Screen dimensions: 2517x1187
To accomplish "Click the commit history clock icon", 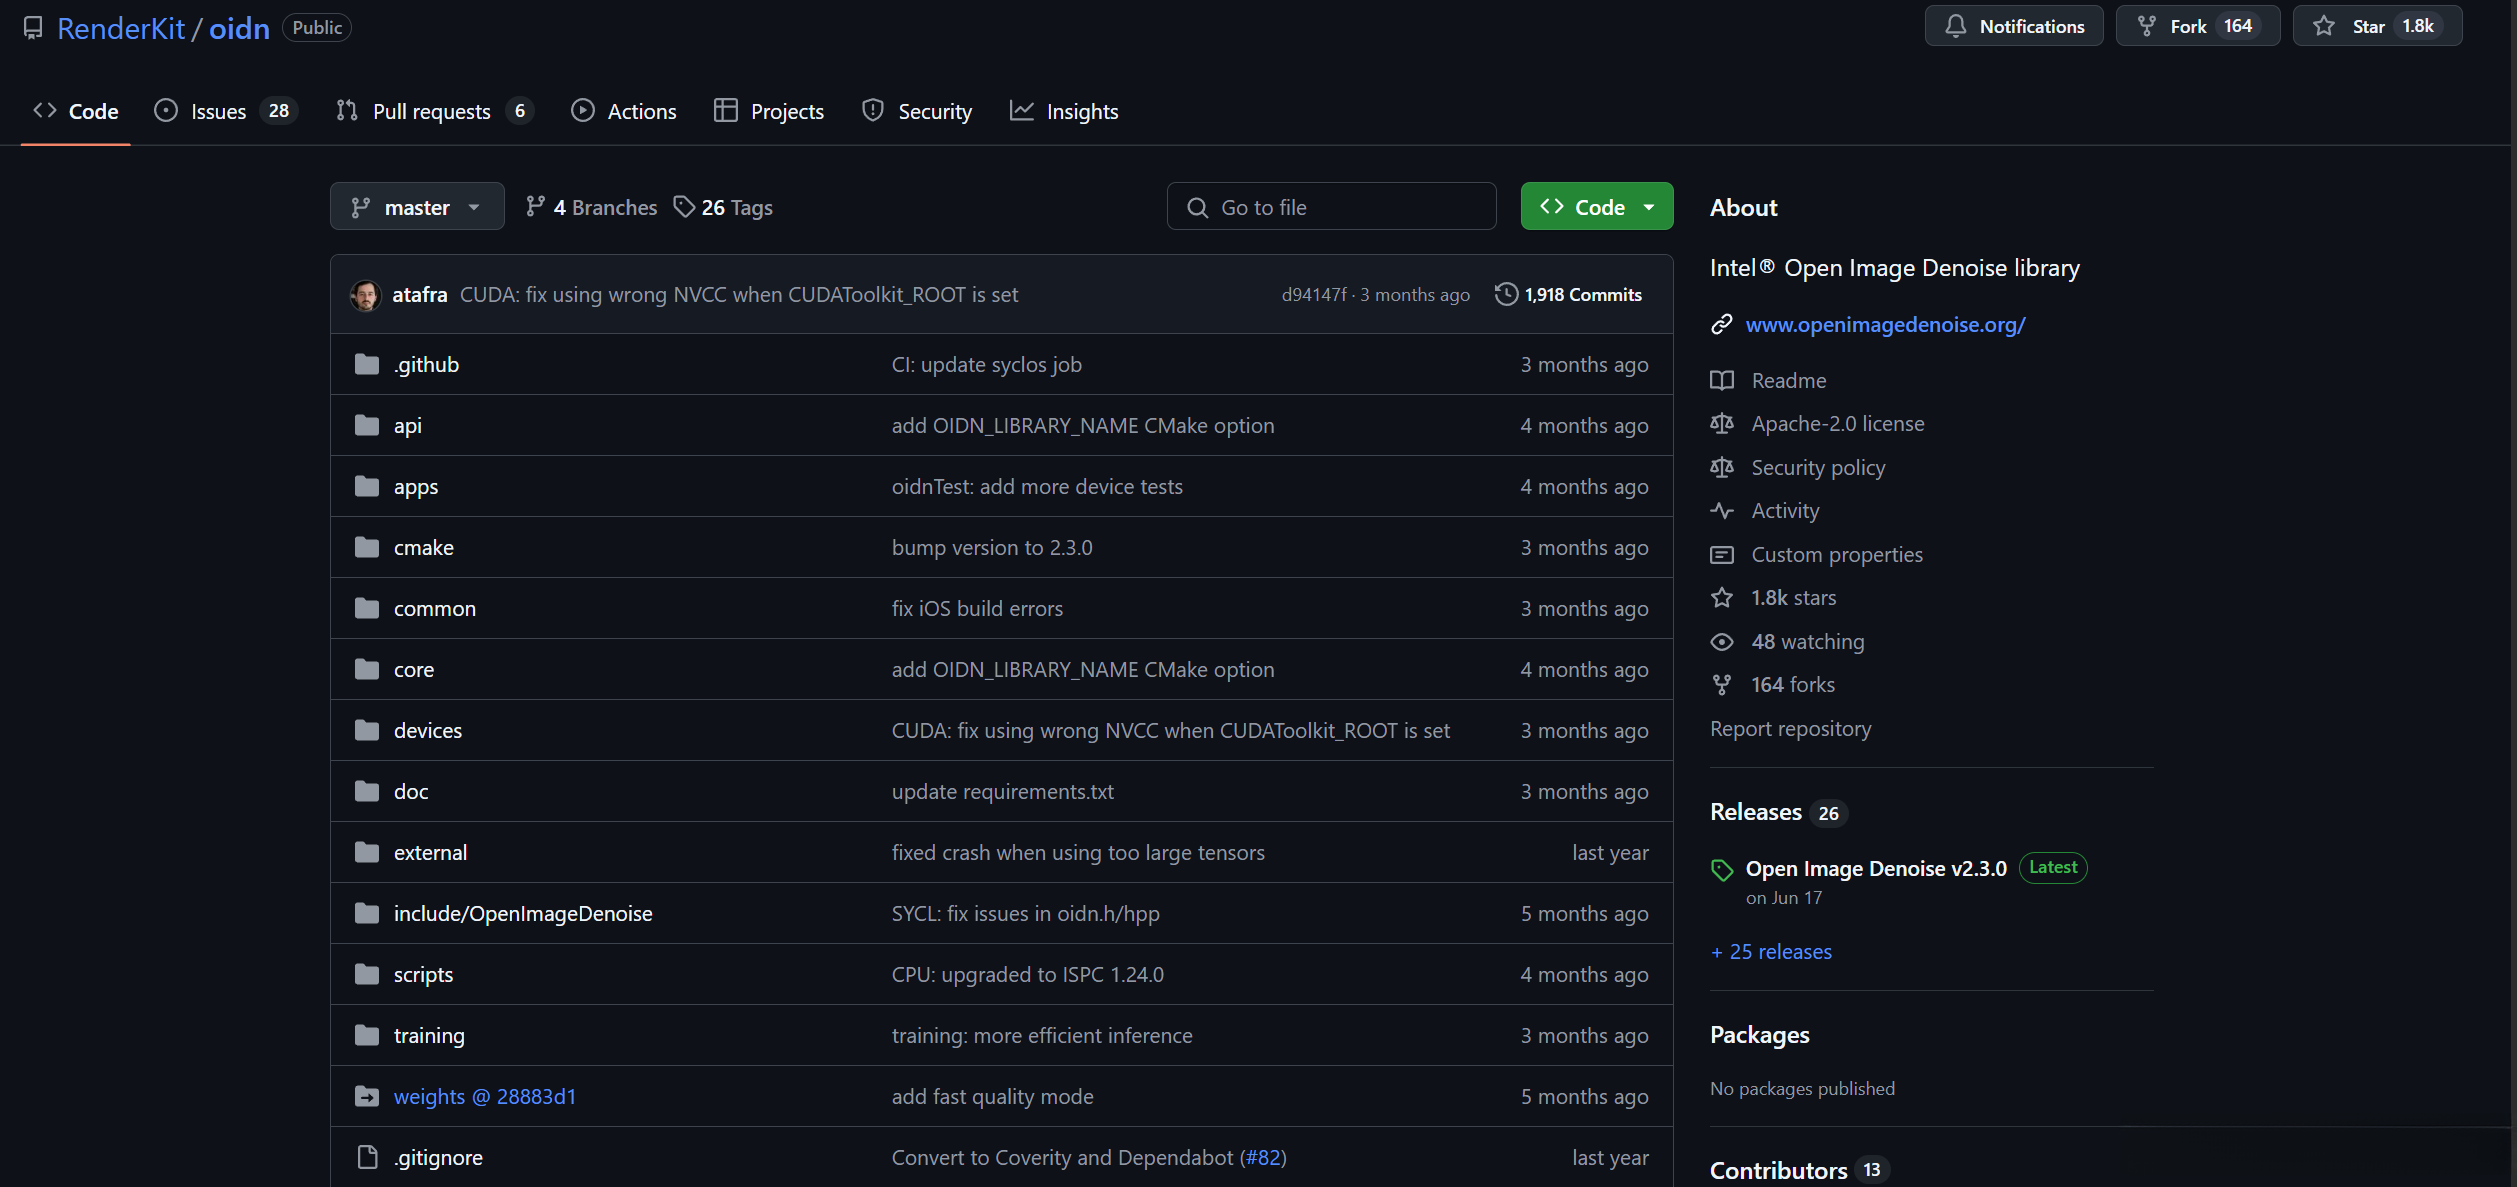I will (x=1505, y=294).
